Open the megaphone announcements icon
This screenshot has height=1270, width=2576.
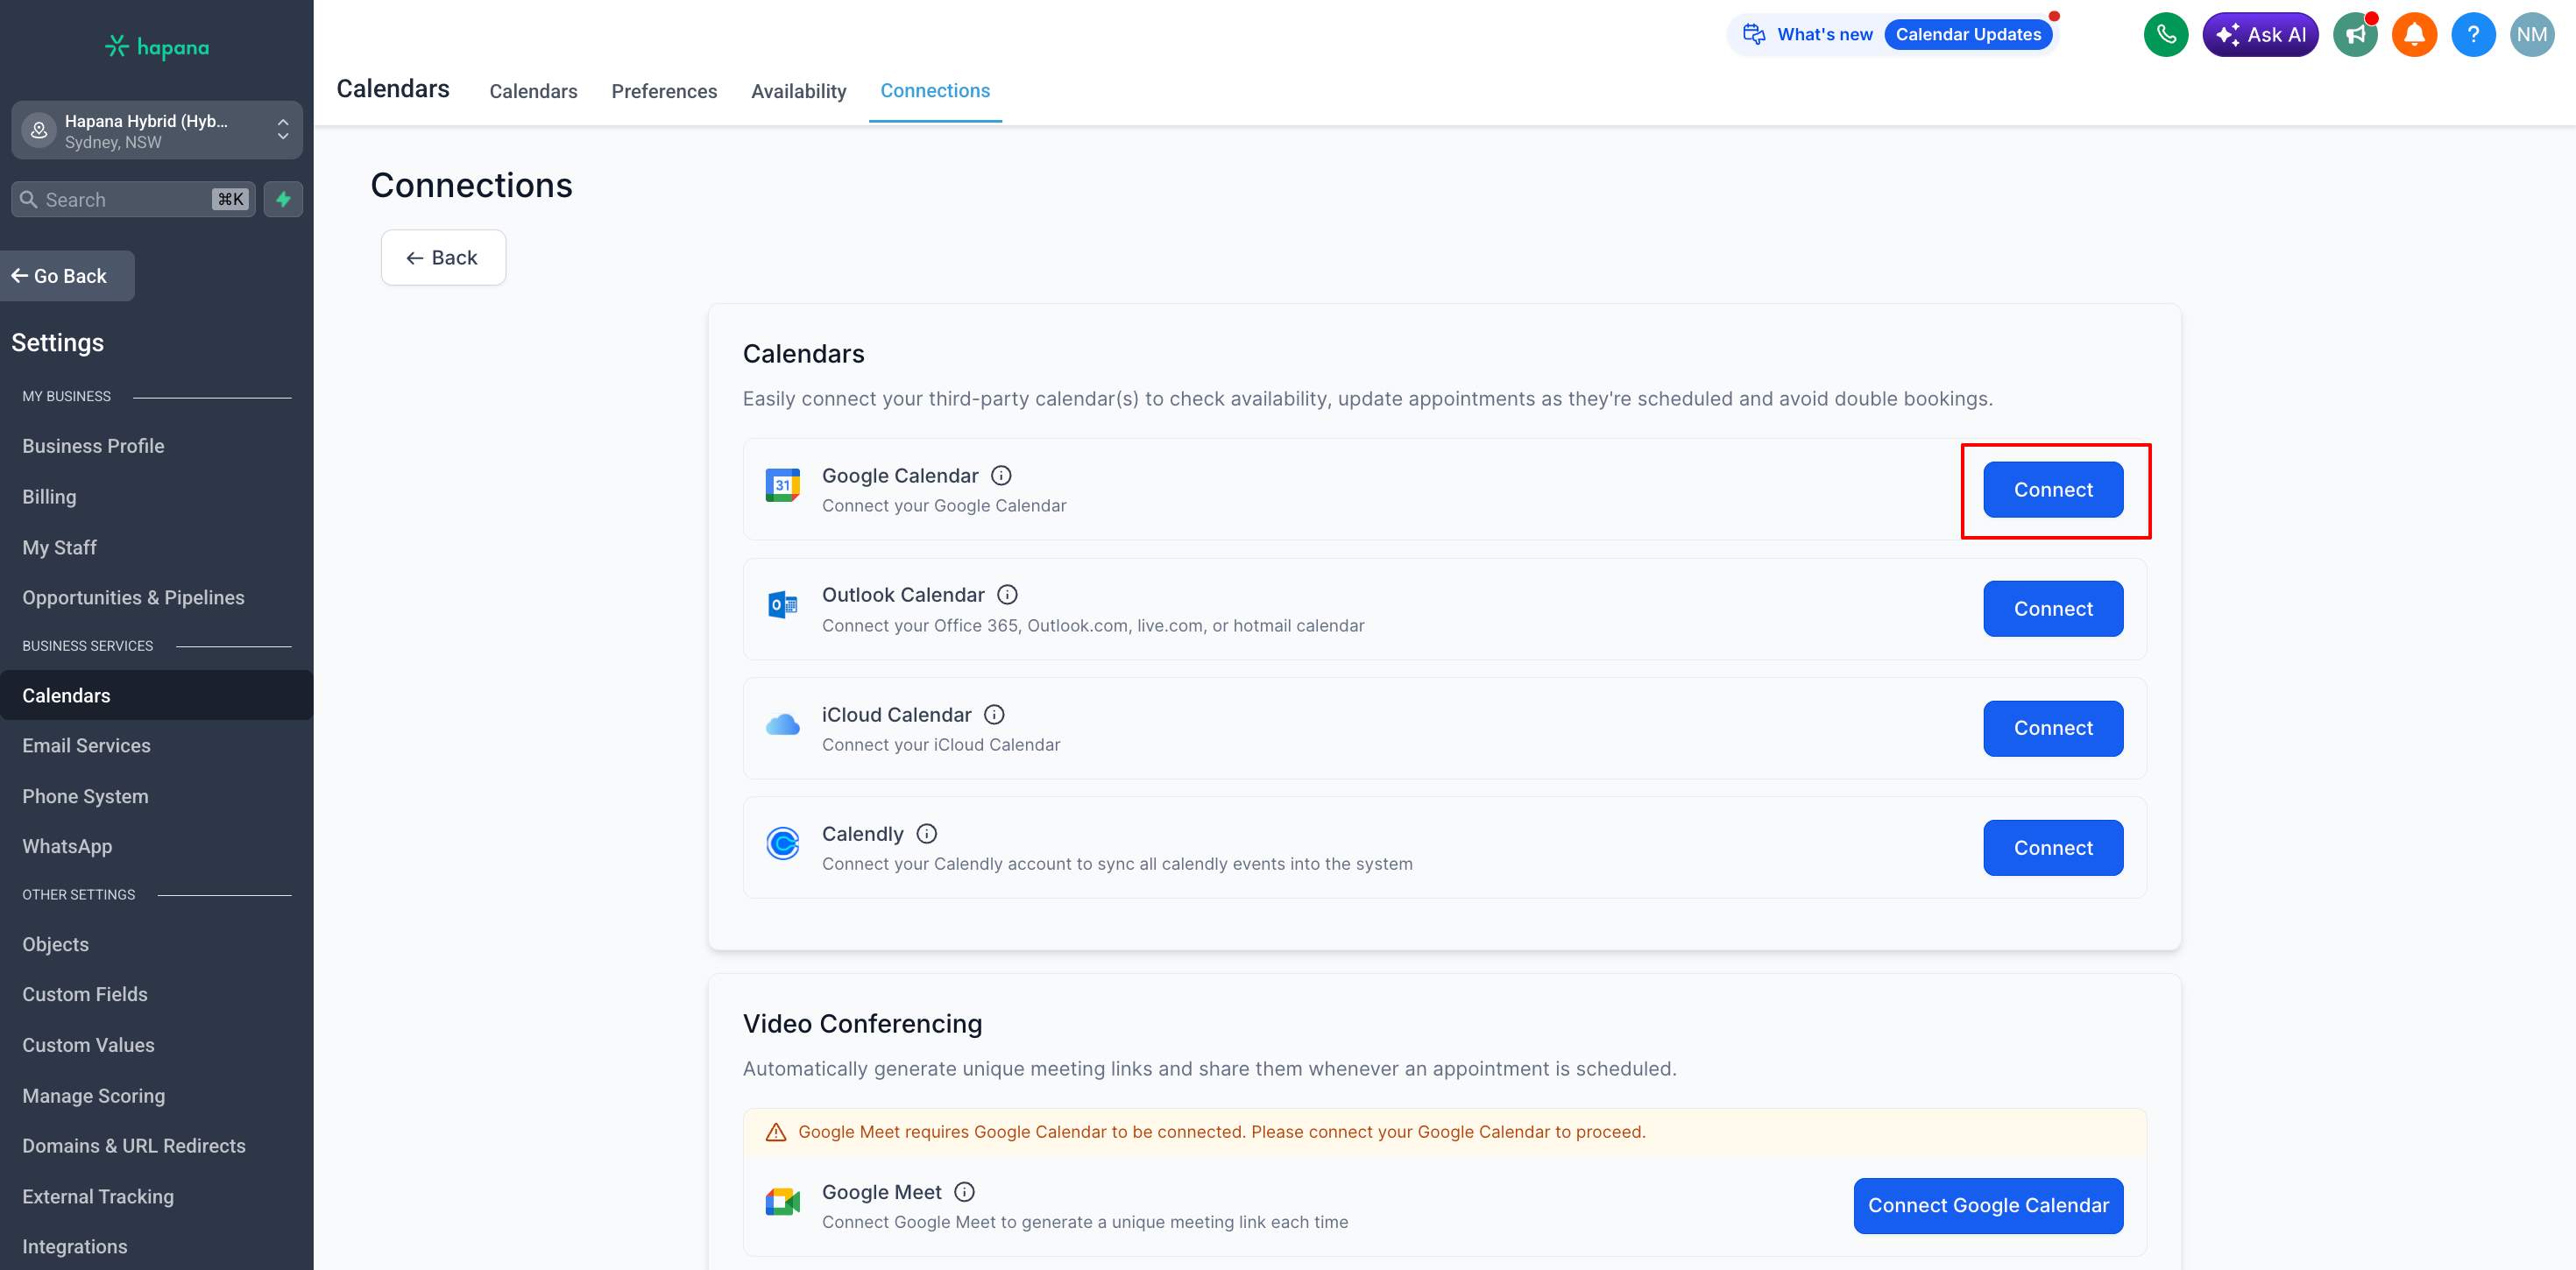click(2355, 35)
